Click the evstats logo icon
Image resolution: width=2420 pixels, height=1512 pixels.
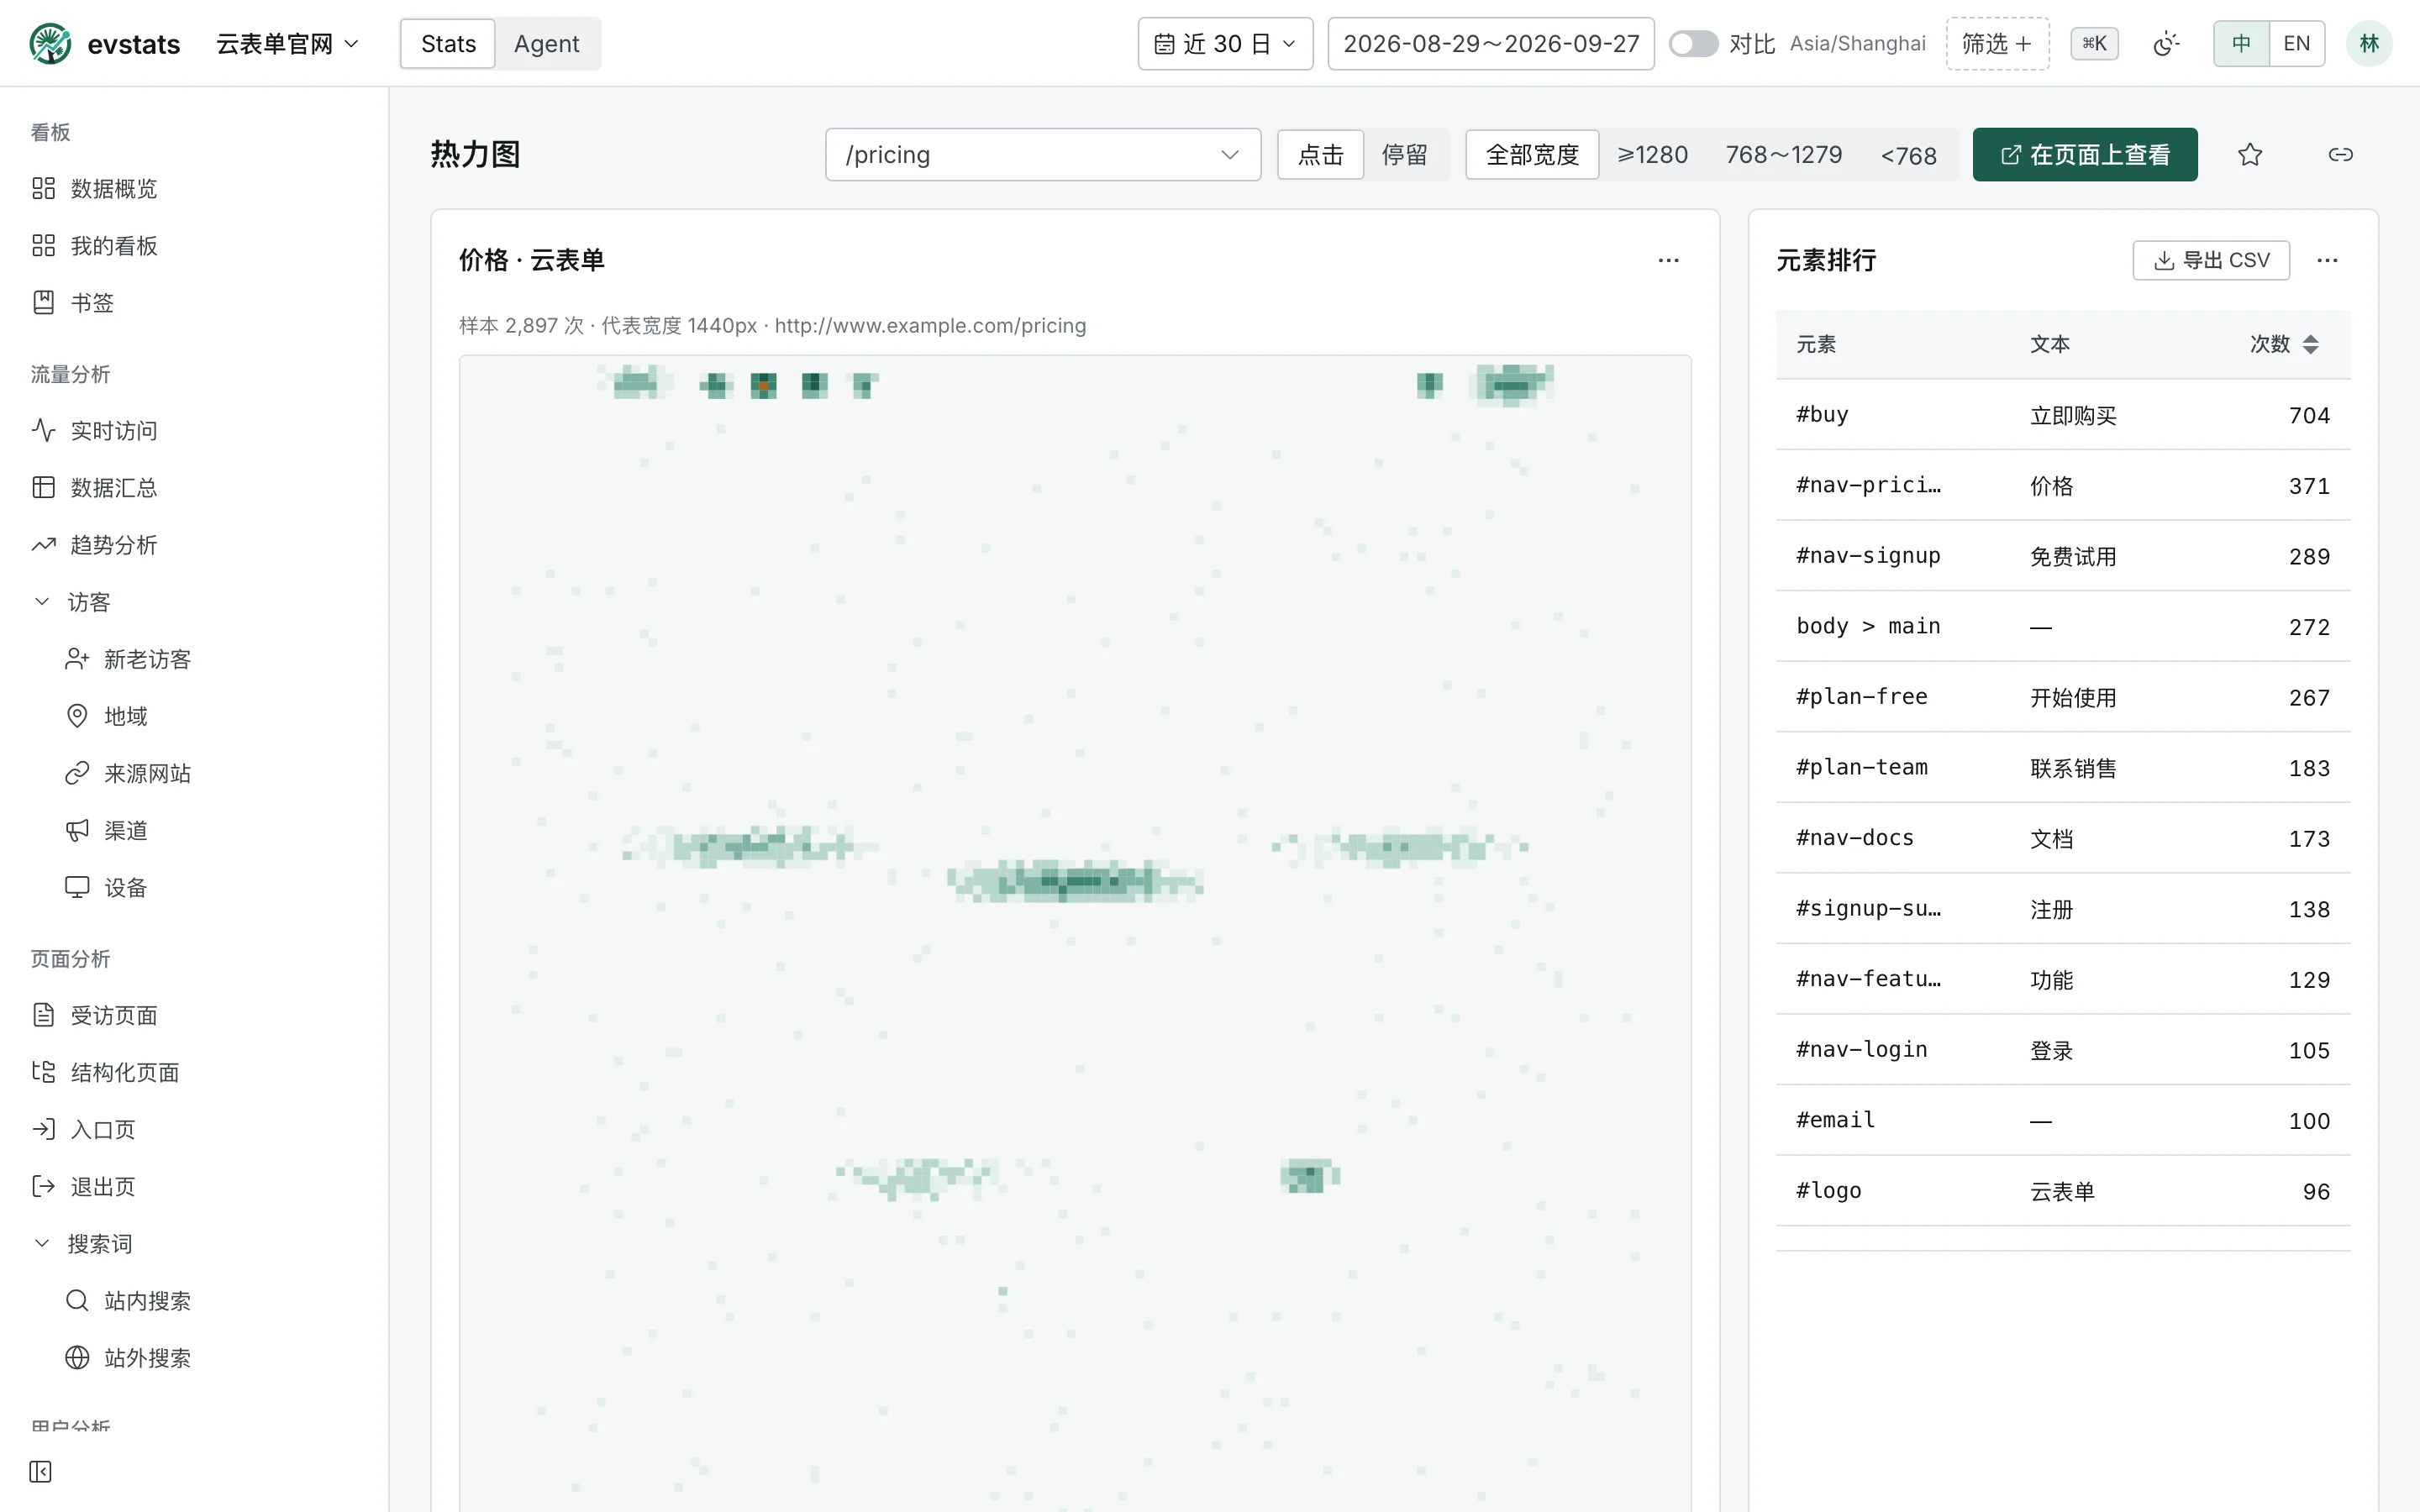pos(50,44)
